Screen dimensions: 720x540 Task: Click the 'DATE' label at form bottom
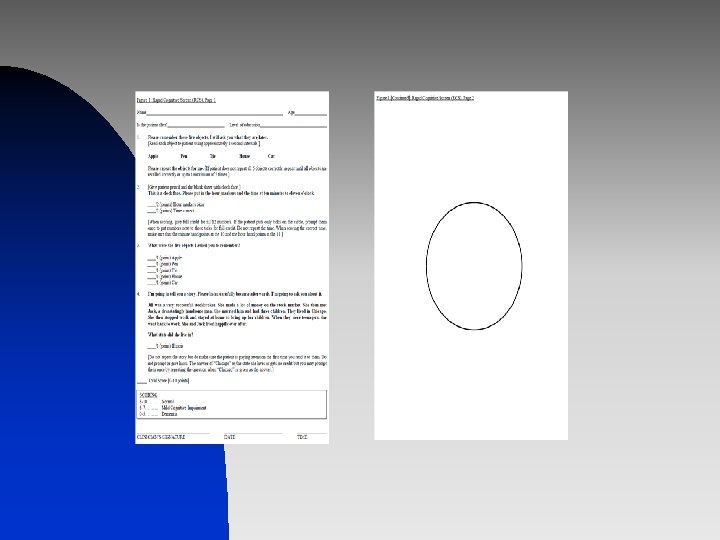230,437
